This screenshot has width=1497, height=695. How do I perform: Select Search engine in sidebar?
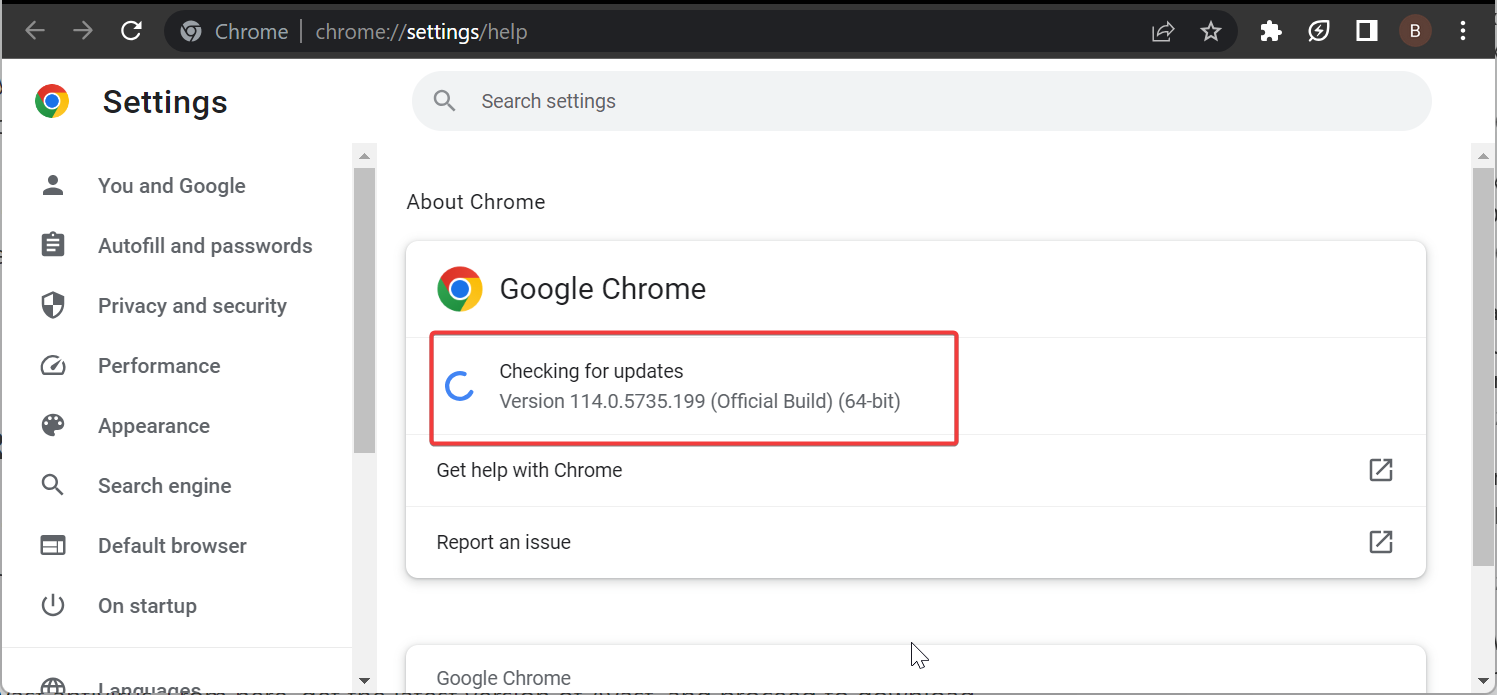tap(164, 486)
